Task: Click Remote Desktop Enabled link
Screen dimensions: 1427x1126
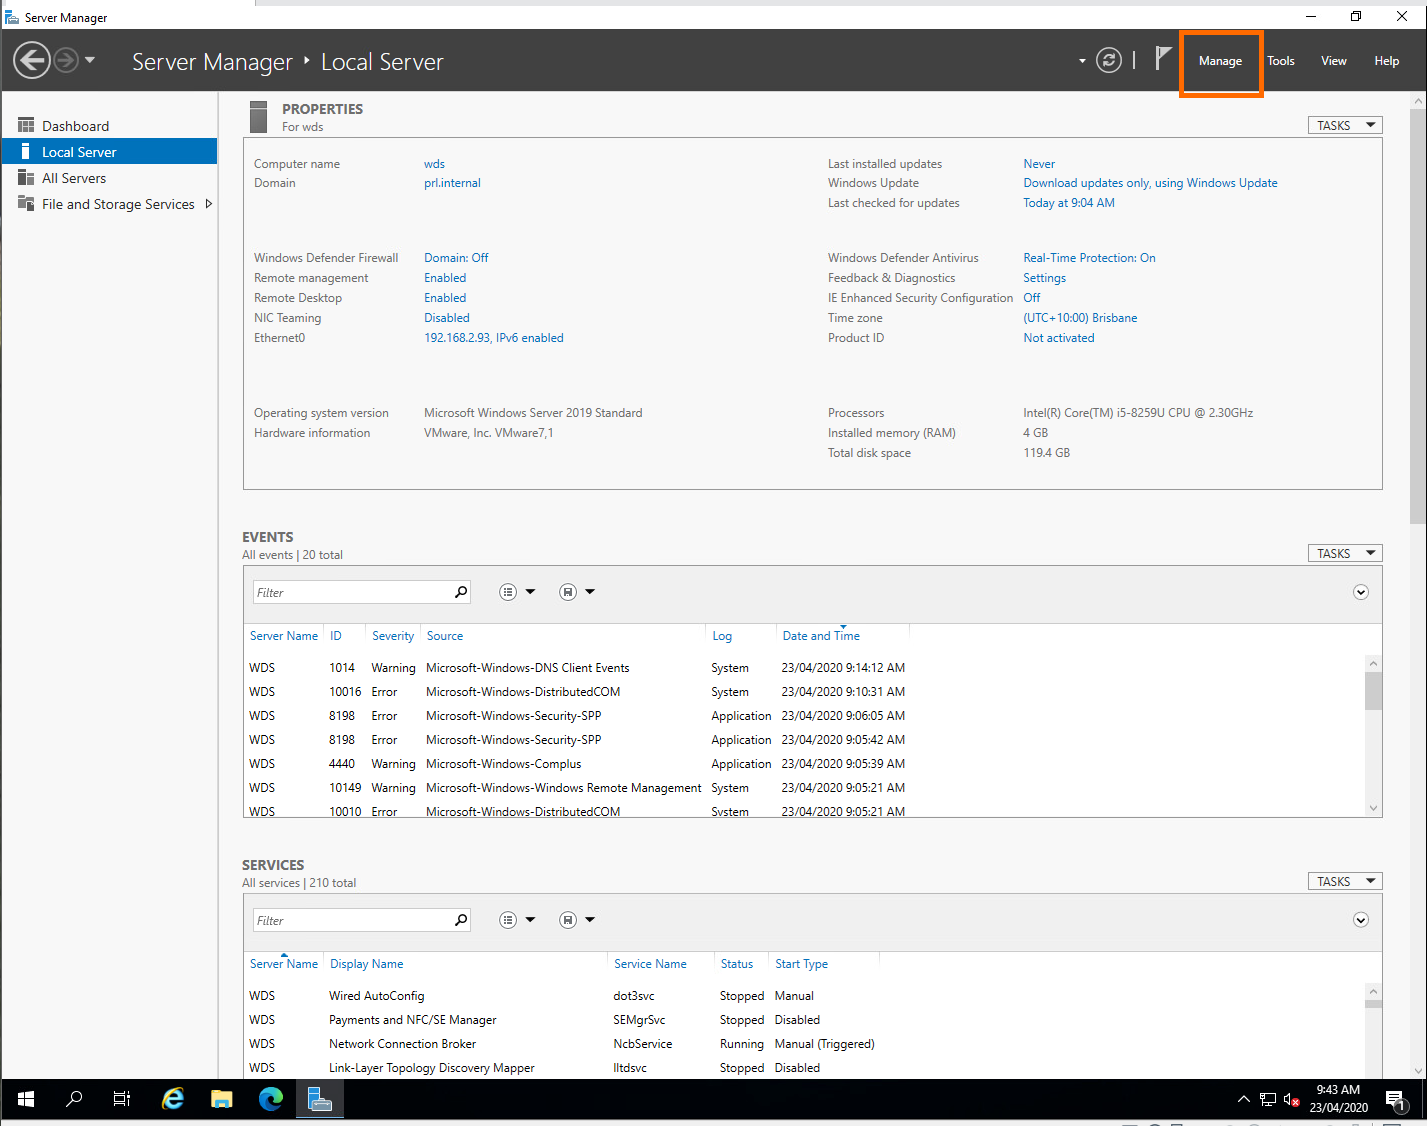Action: point(445,298)
